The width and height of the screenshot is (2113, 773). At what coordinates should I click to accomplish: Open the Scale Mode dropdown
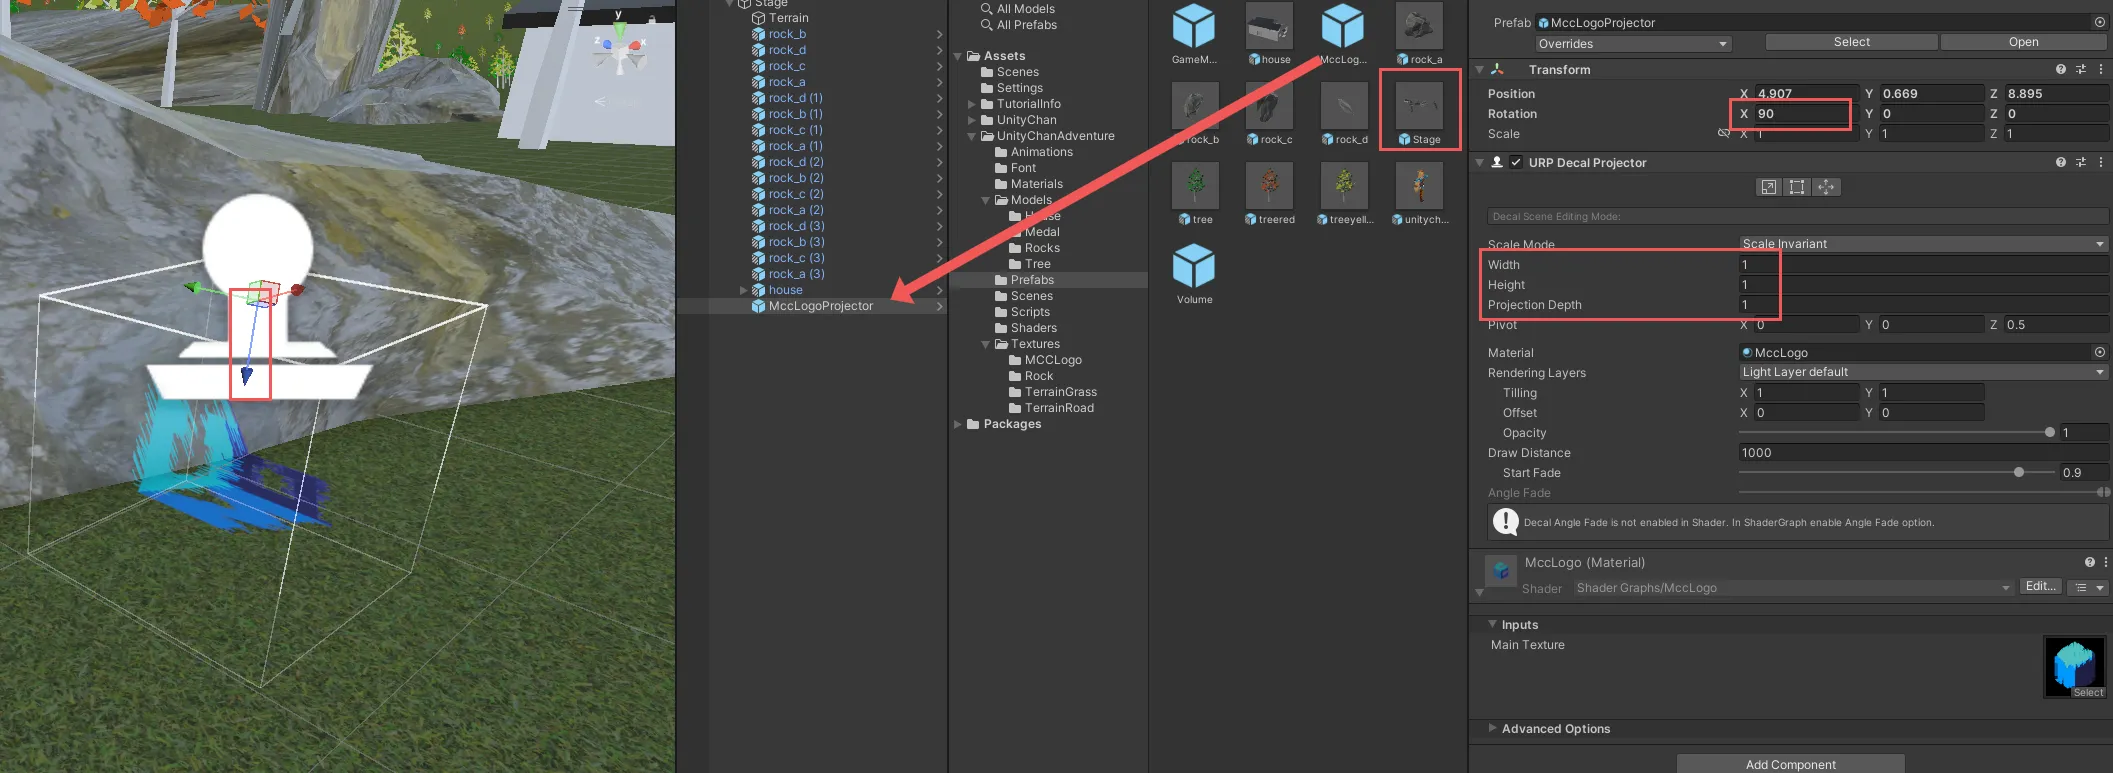pyautogui.click(x=1922, y=244)
